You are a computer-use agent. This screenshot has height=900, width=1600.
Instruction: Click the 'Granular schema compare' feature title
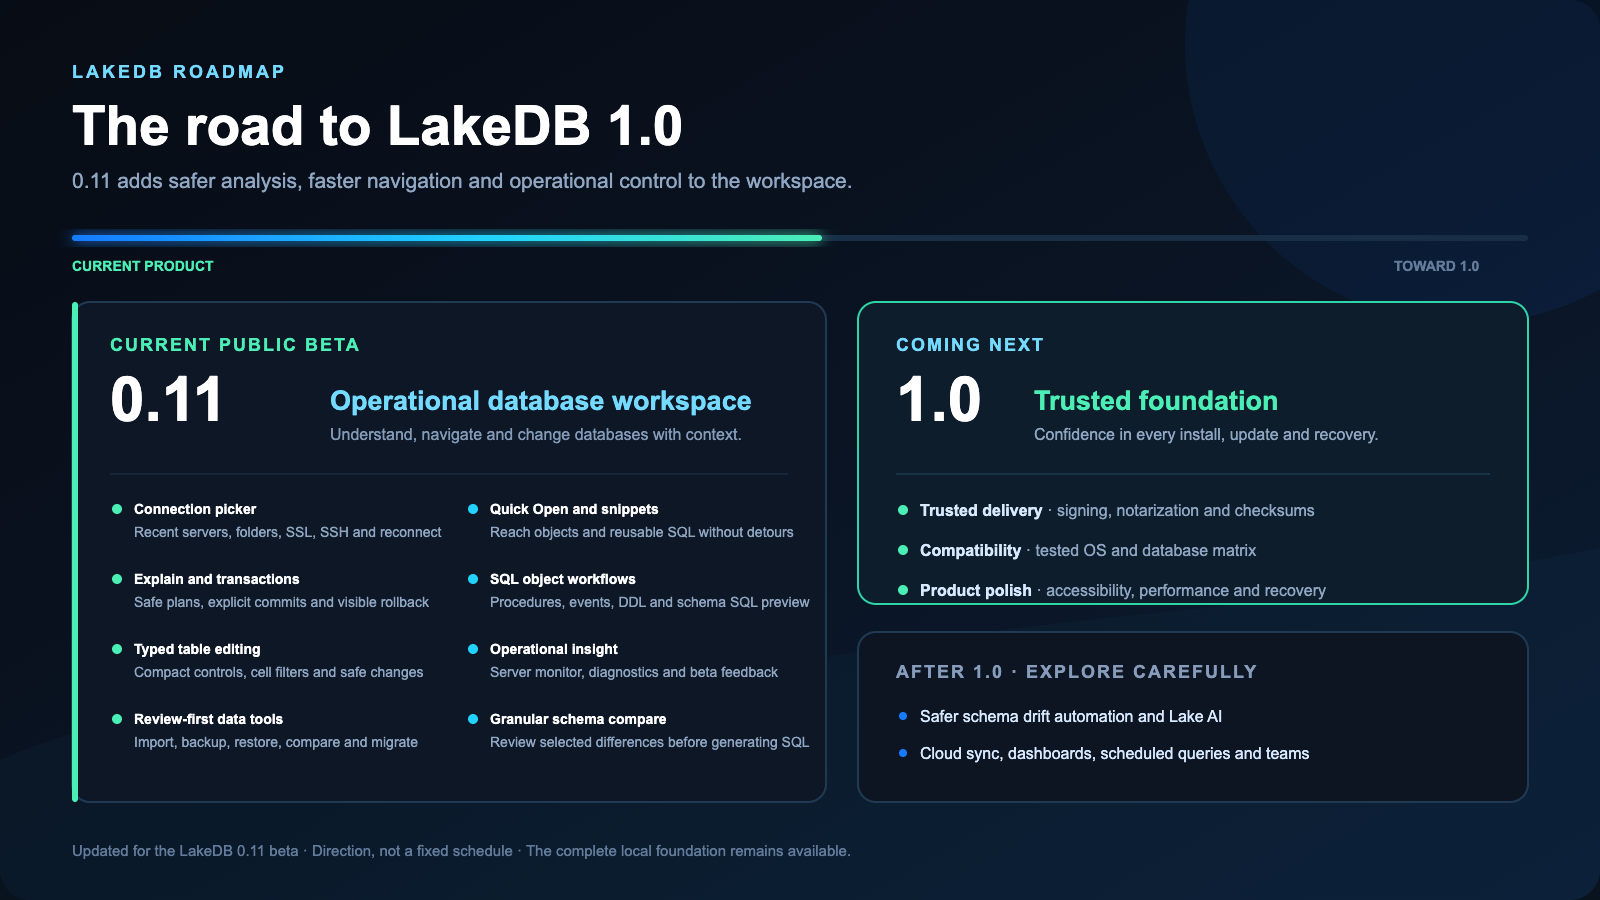point(578,719)
